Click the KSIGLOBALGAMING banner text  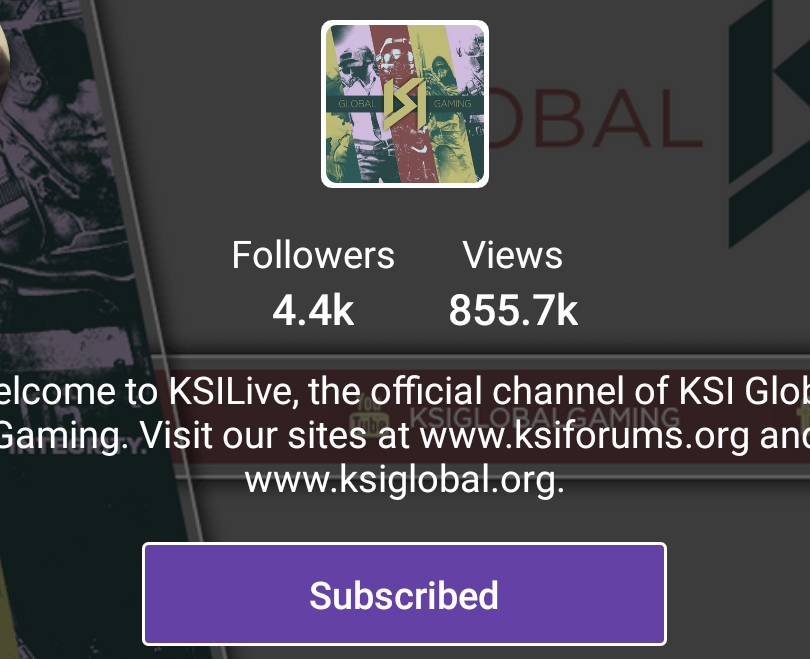pyautogui.click(x=545, y=418)
